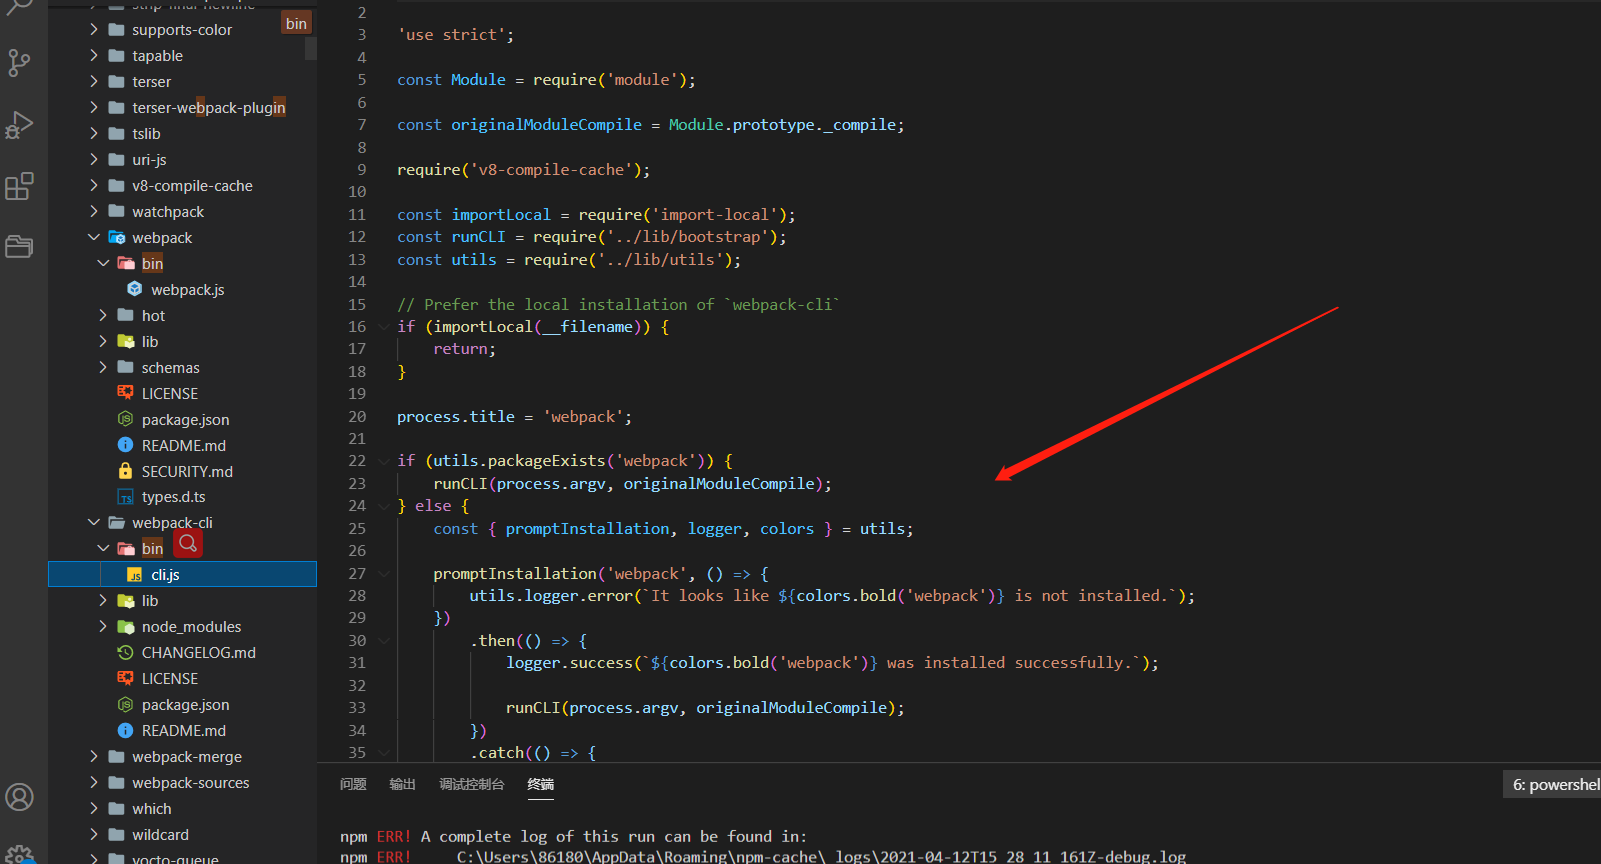The height and width of the screenshot is (864, 1601).
Task: Open the Run and Debug view
Action: coord(19,125)
